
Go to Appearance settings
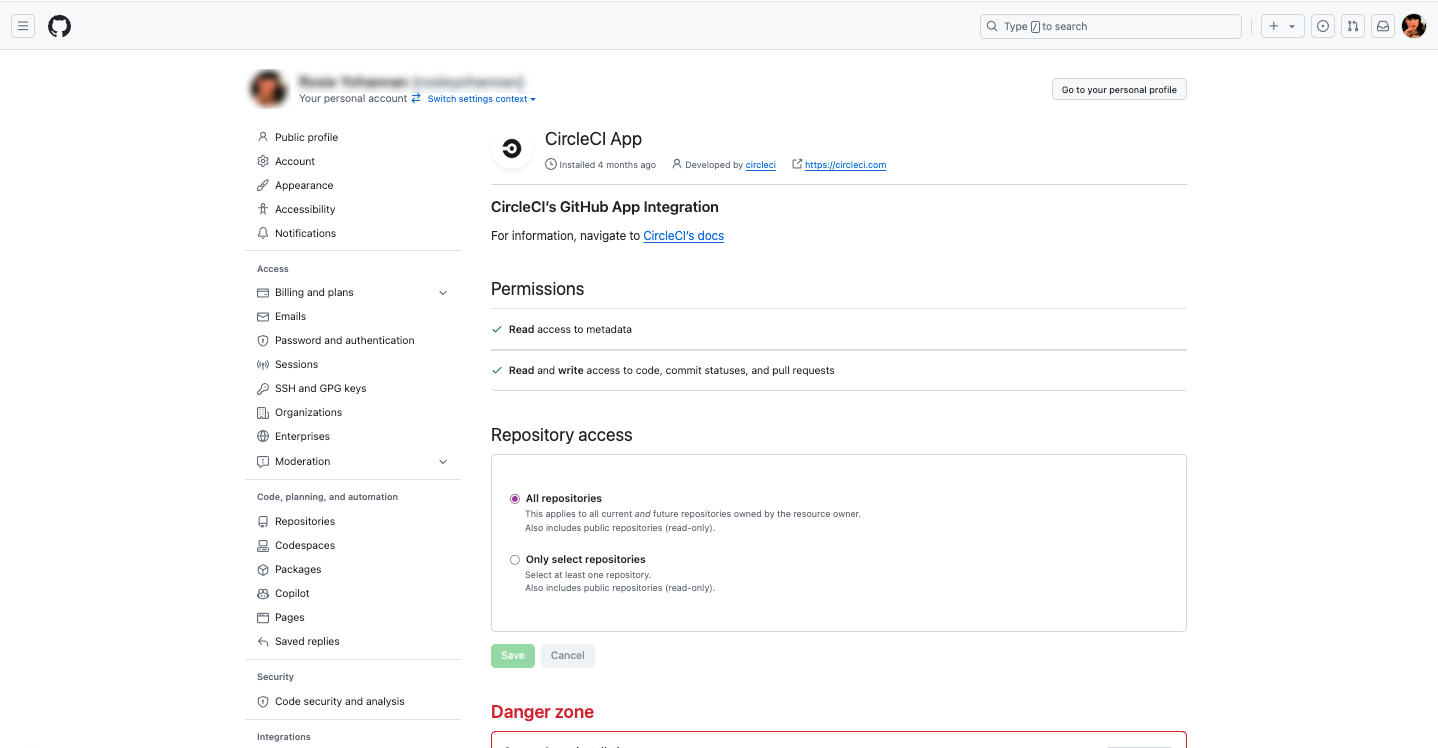(x=304, y=185)
